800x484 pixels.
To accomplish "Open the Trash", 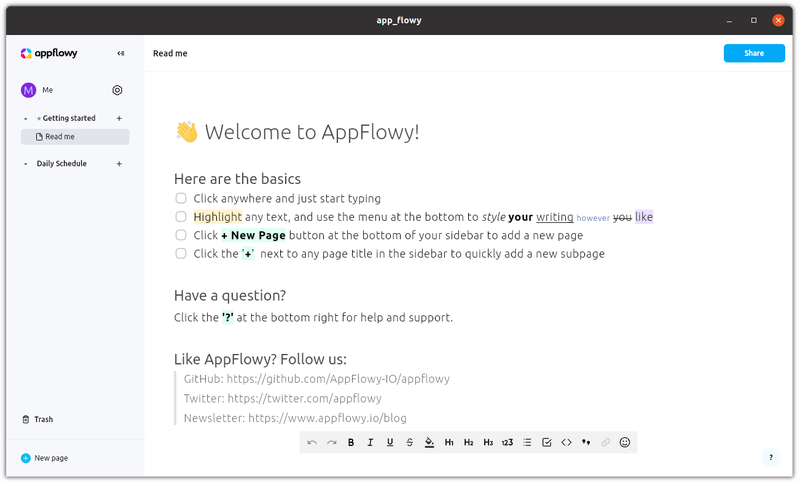I will (38, 420).
